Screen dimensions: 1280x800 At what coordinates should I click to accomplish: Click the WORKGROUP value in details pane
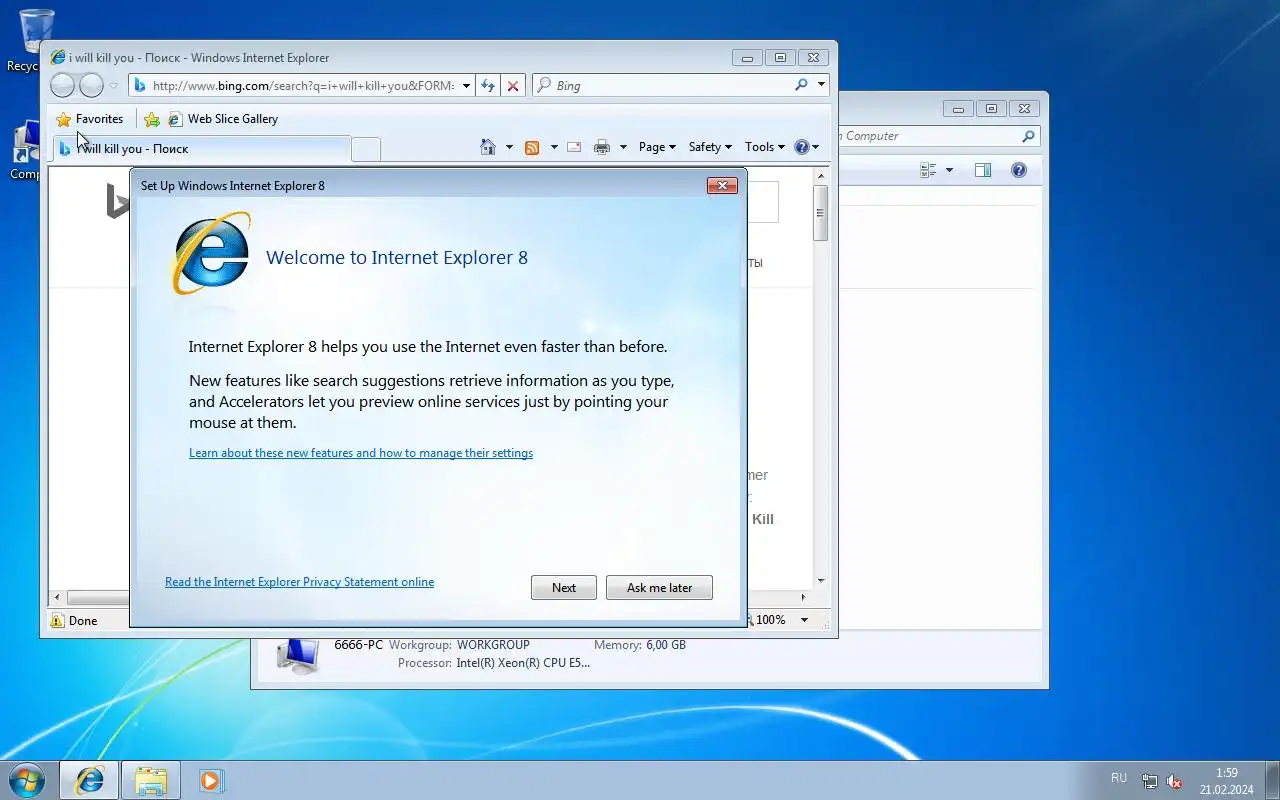point(493,645)
